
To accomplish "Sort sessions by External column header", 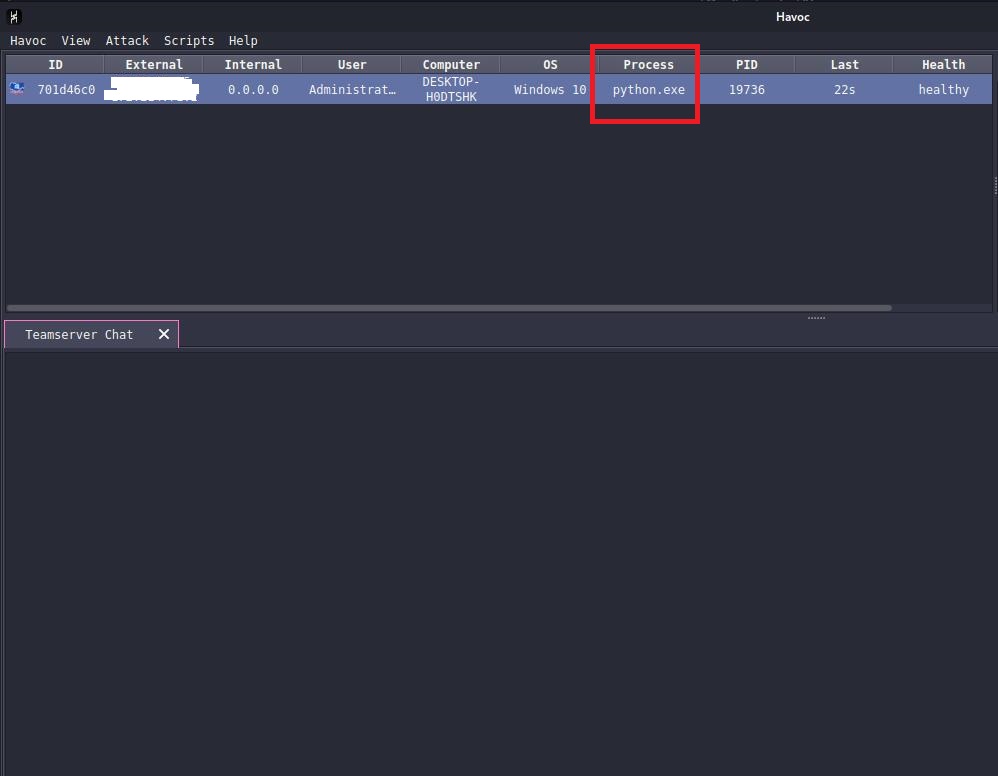I will pos(154,64).
